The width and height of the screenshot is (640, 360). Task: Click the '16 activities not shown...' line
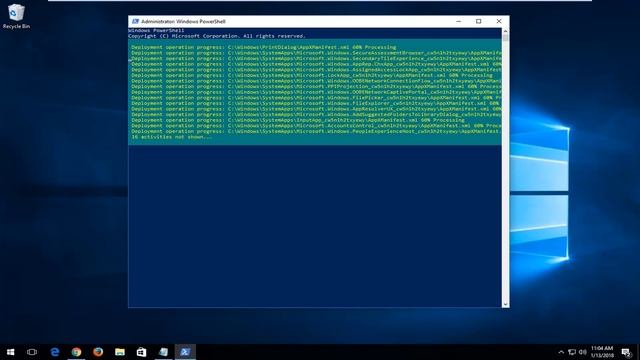(171, 137)
